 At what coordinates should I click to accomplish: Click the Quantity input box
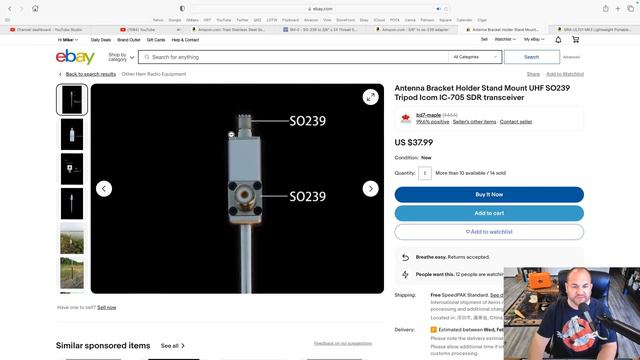425,173
